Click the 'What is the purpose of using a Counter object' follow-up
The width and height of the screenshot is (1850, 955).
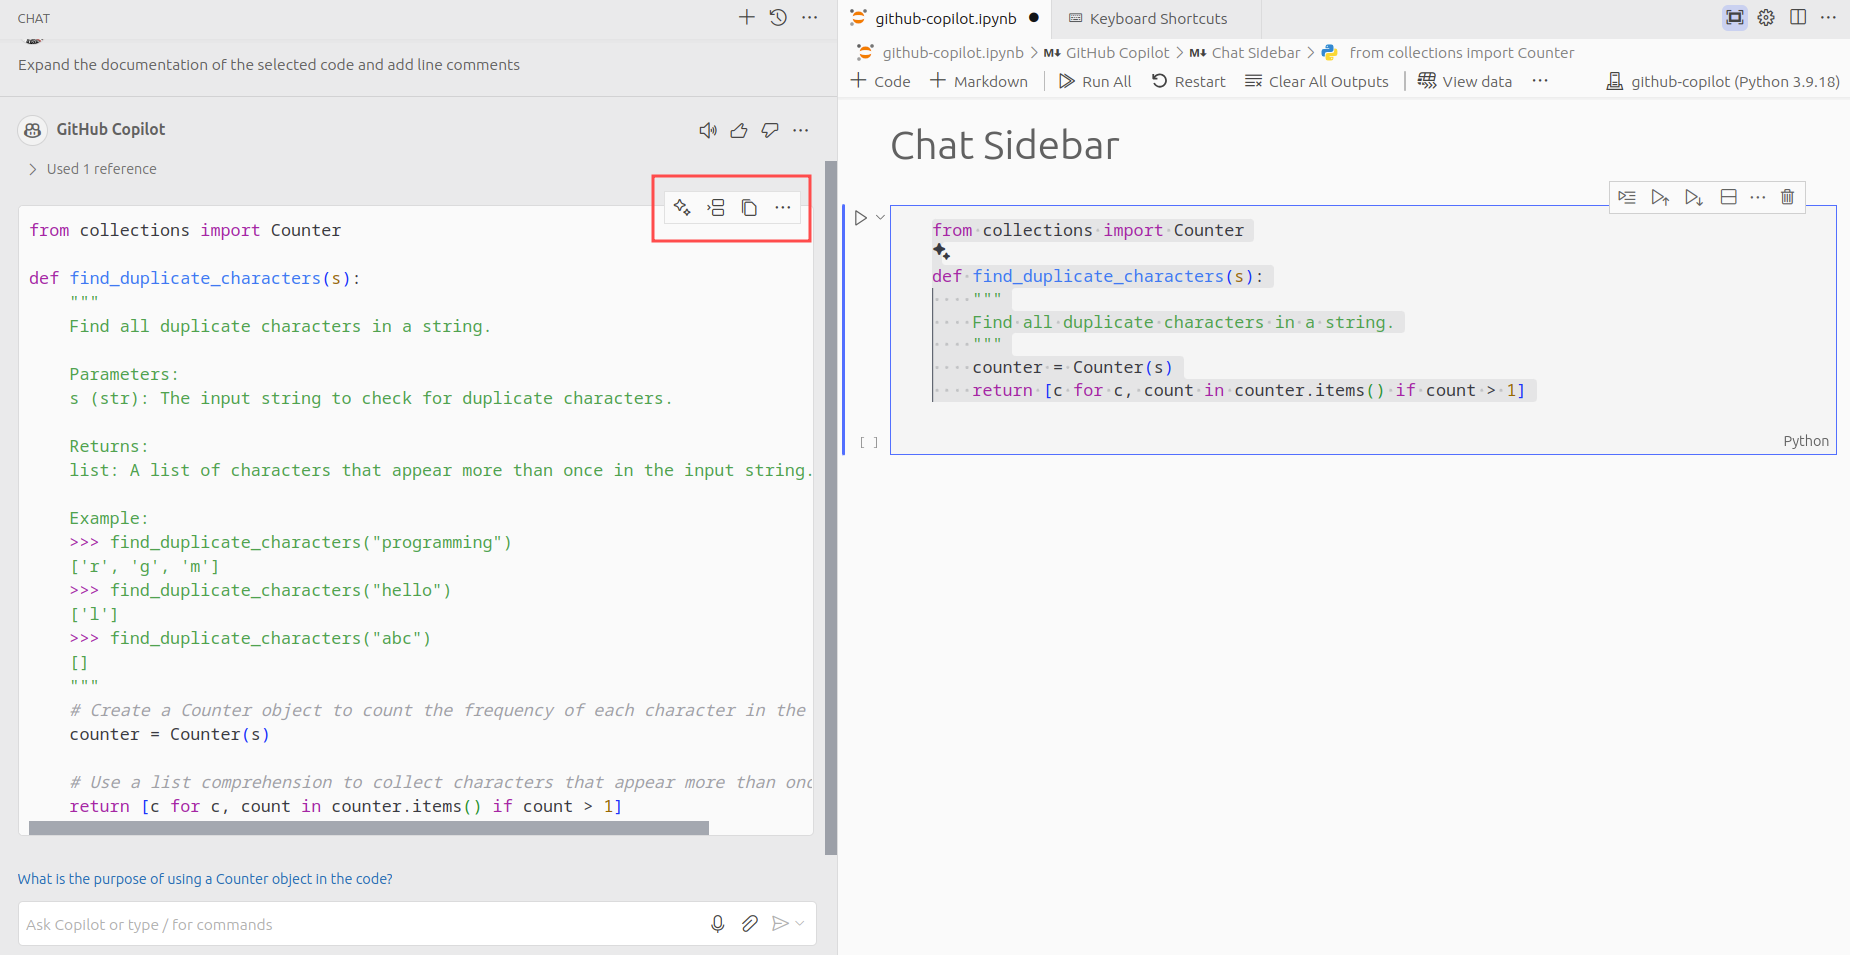(205, 879)
